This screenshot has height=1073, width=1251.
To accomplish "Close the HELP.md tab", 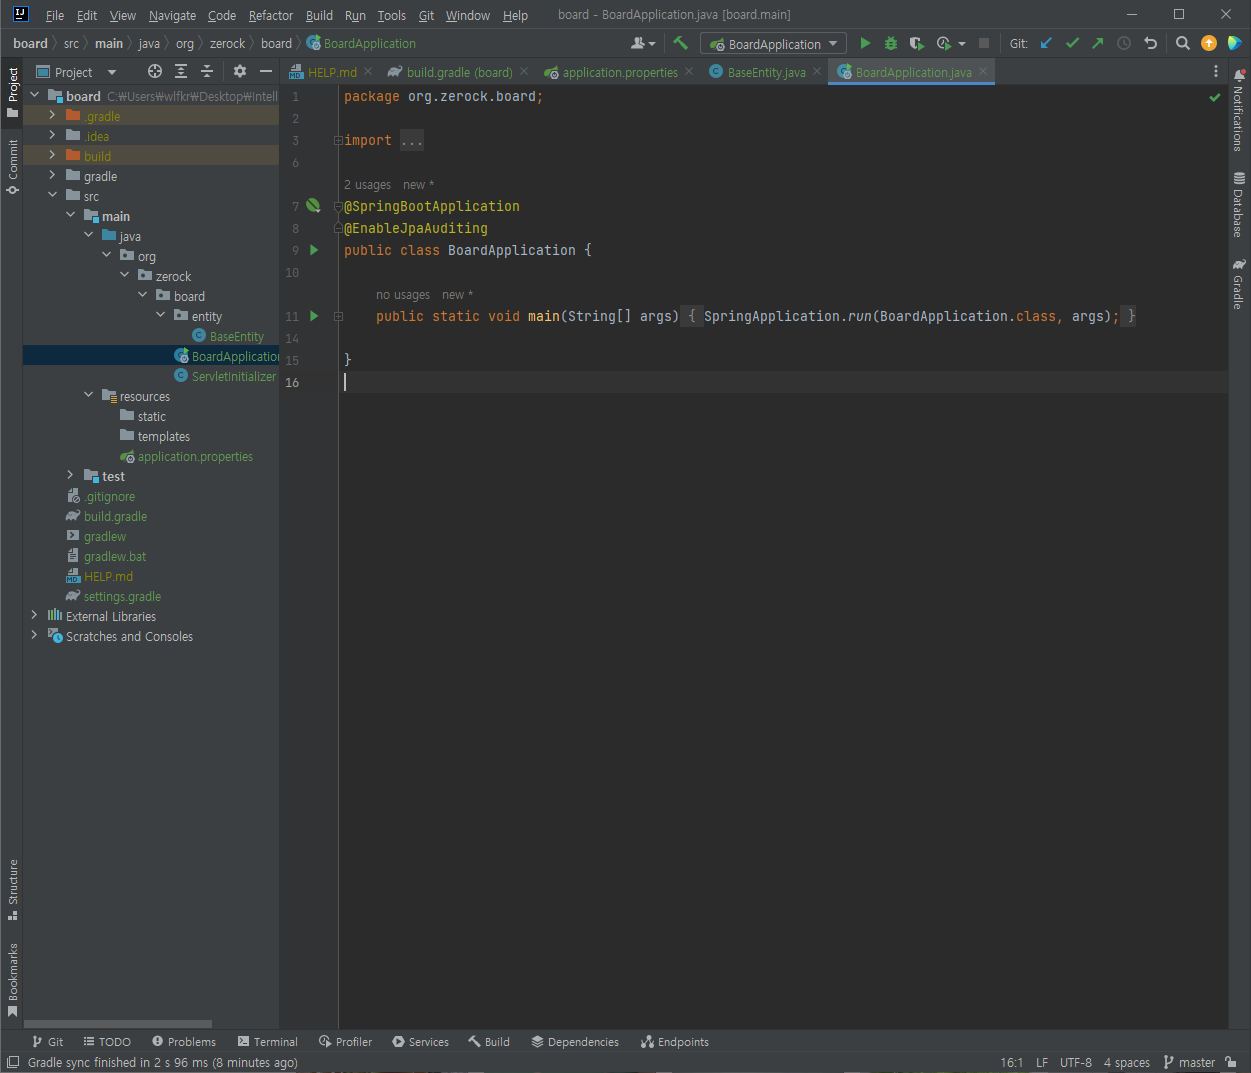I will (368, 71).
